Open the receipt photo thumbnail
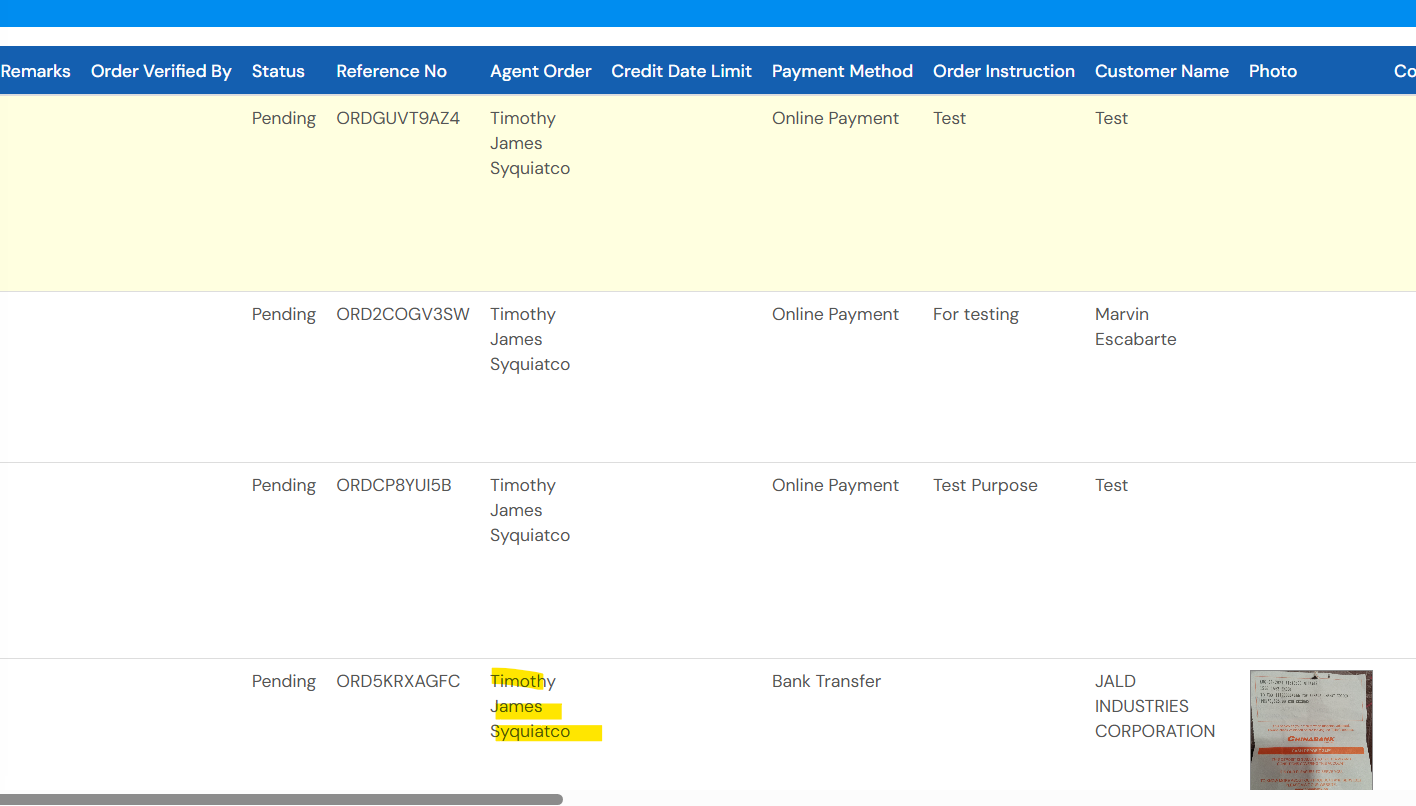The image size is (1416, 806). (x=1310, y=729)
